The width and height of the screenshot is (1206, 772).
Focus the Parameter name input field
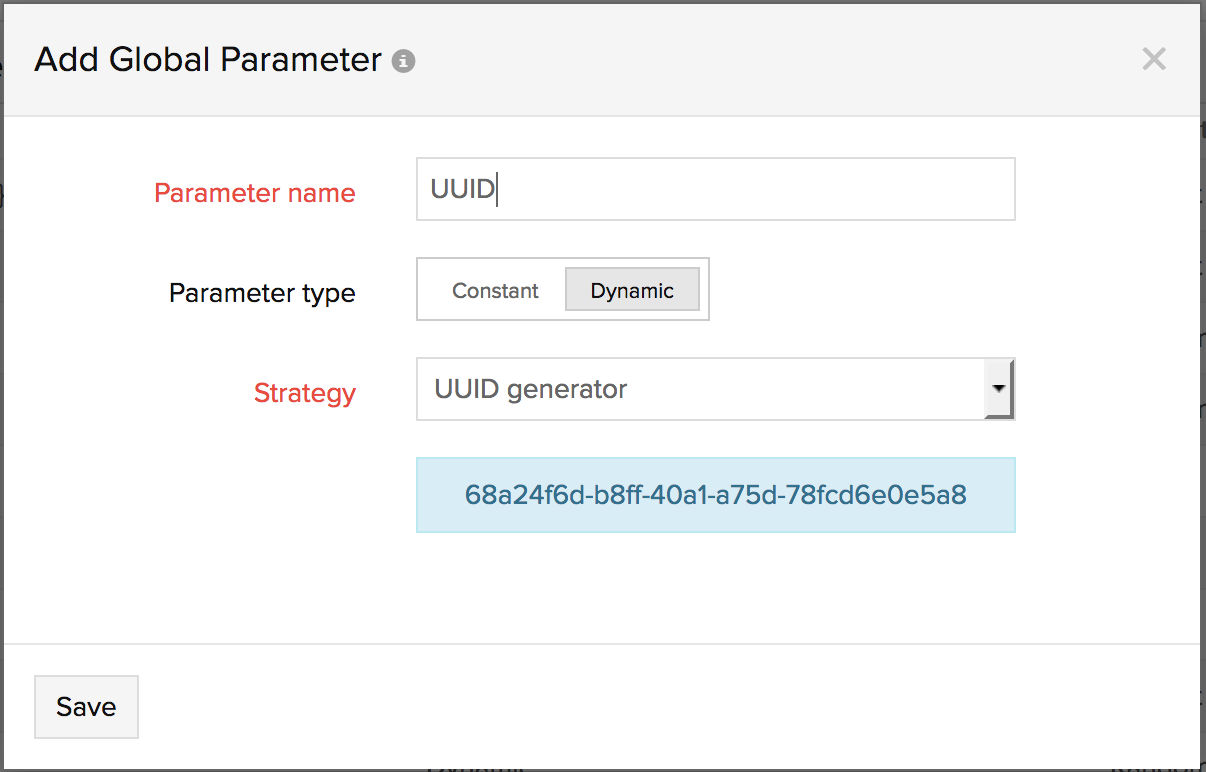(715, 189)
